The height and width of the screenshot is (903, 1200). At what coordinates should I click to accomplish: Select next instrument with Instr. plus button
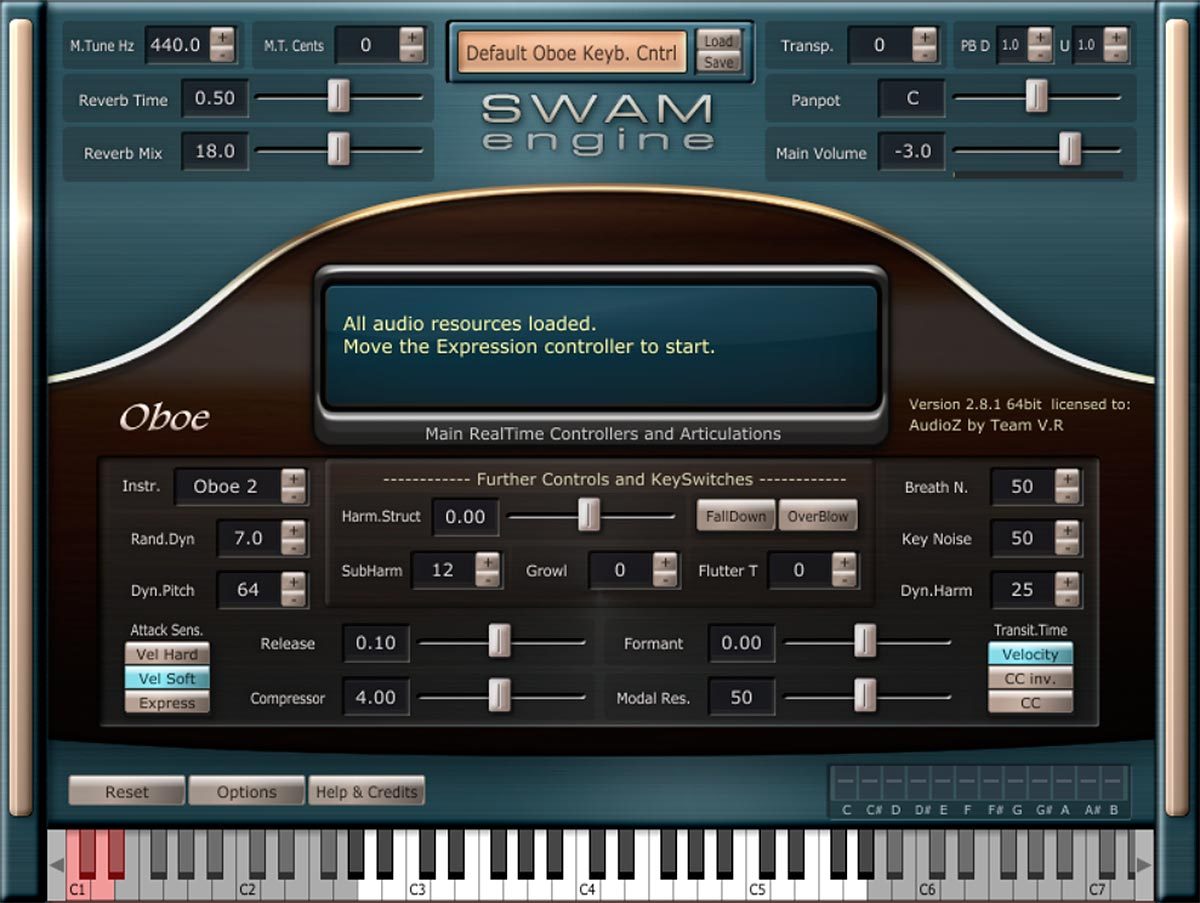[x=293, y=478]
